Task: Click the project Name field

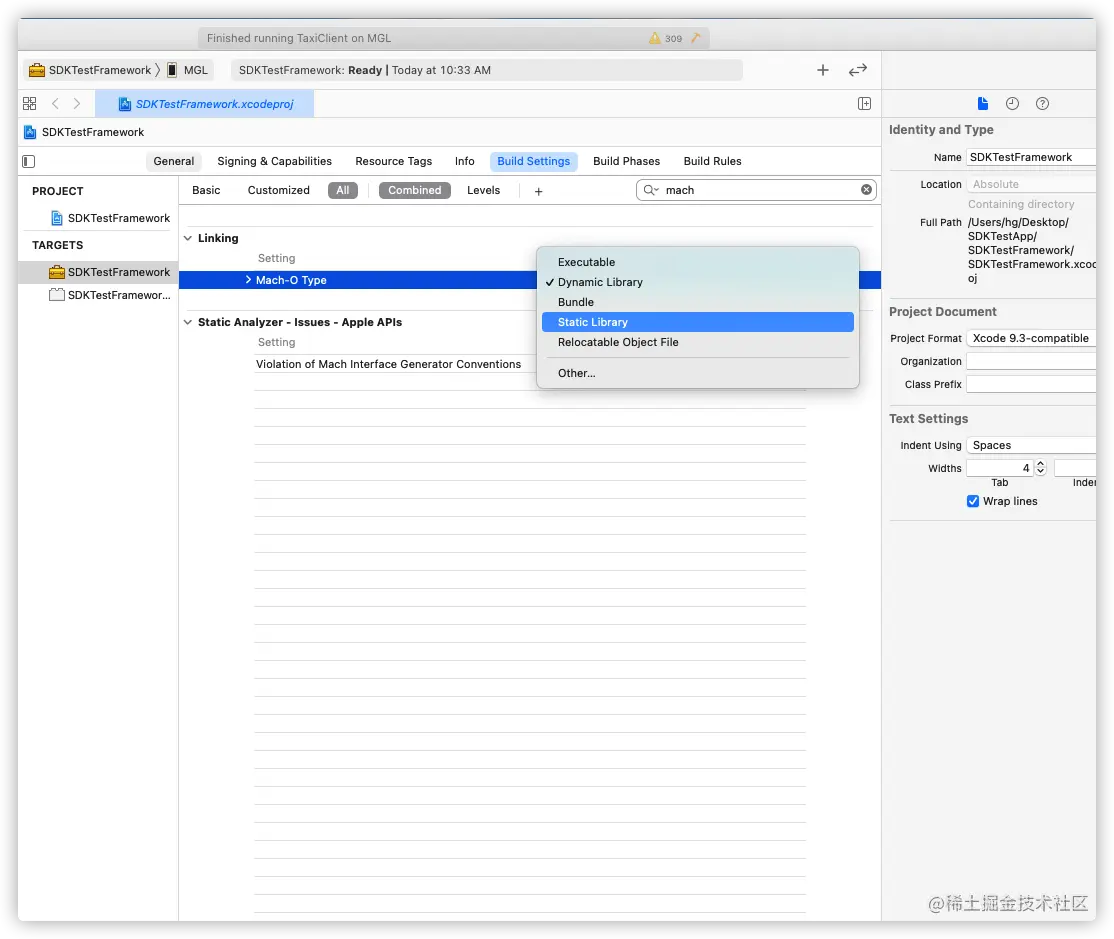Action: [1031, 157]
